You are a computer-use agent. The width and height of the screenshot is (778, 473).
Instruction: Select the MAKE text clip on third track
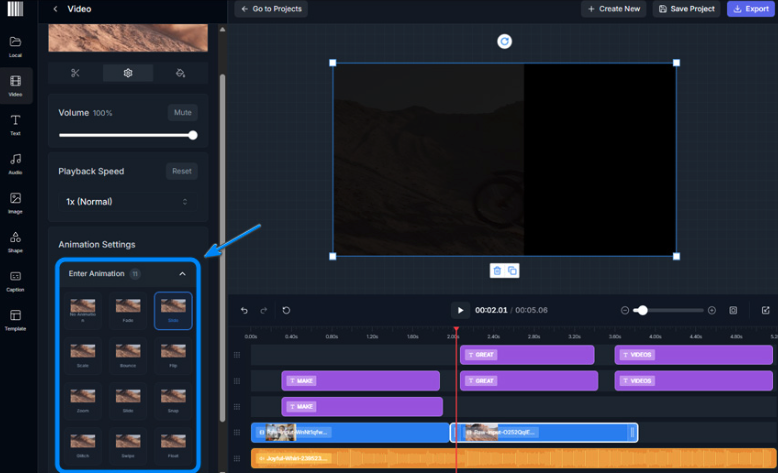click(362, 406)
